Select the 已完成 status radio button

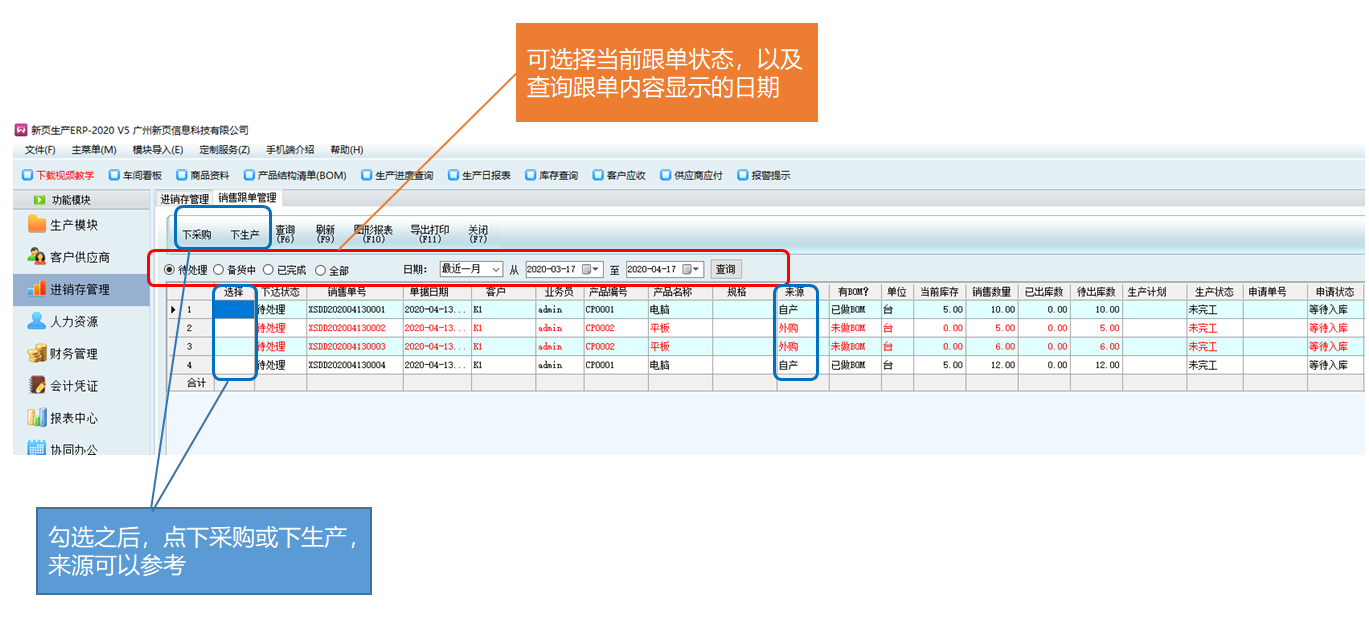pyautogui.click(x=268, y=270)
